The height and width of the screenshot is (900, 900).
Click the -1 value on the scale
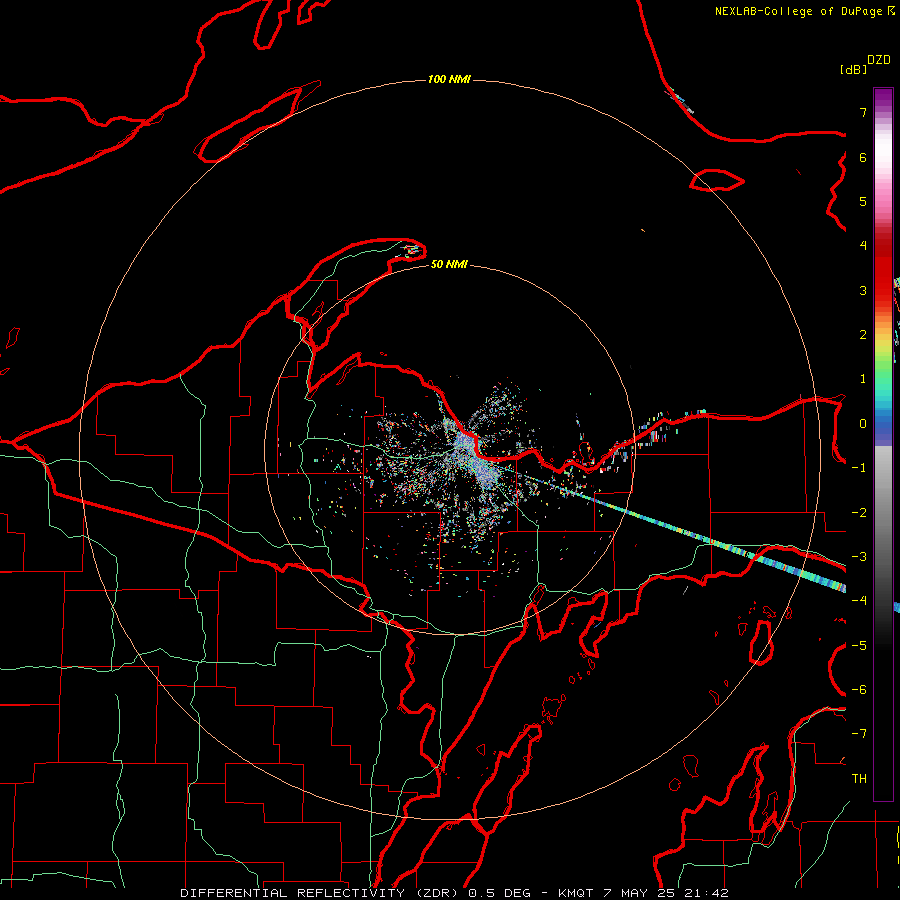(x=859, y=468)
